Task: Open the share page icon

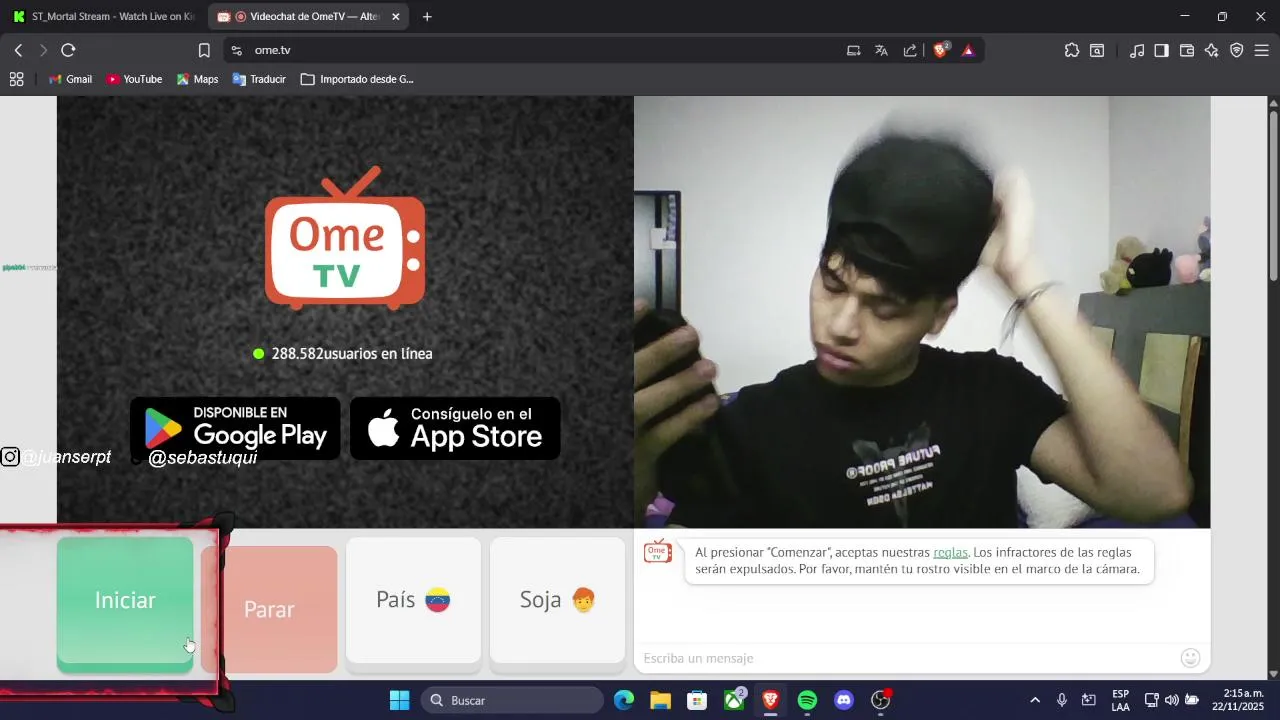Action: click(910, 50)
